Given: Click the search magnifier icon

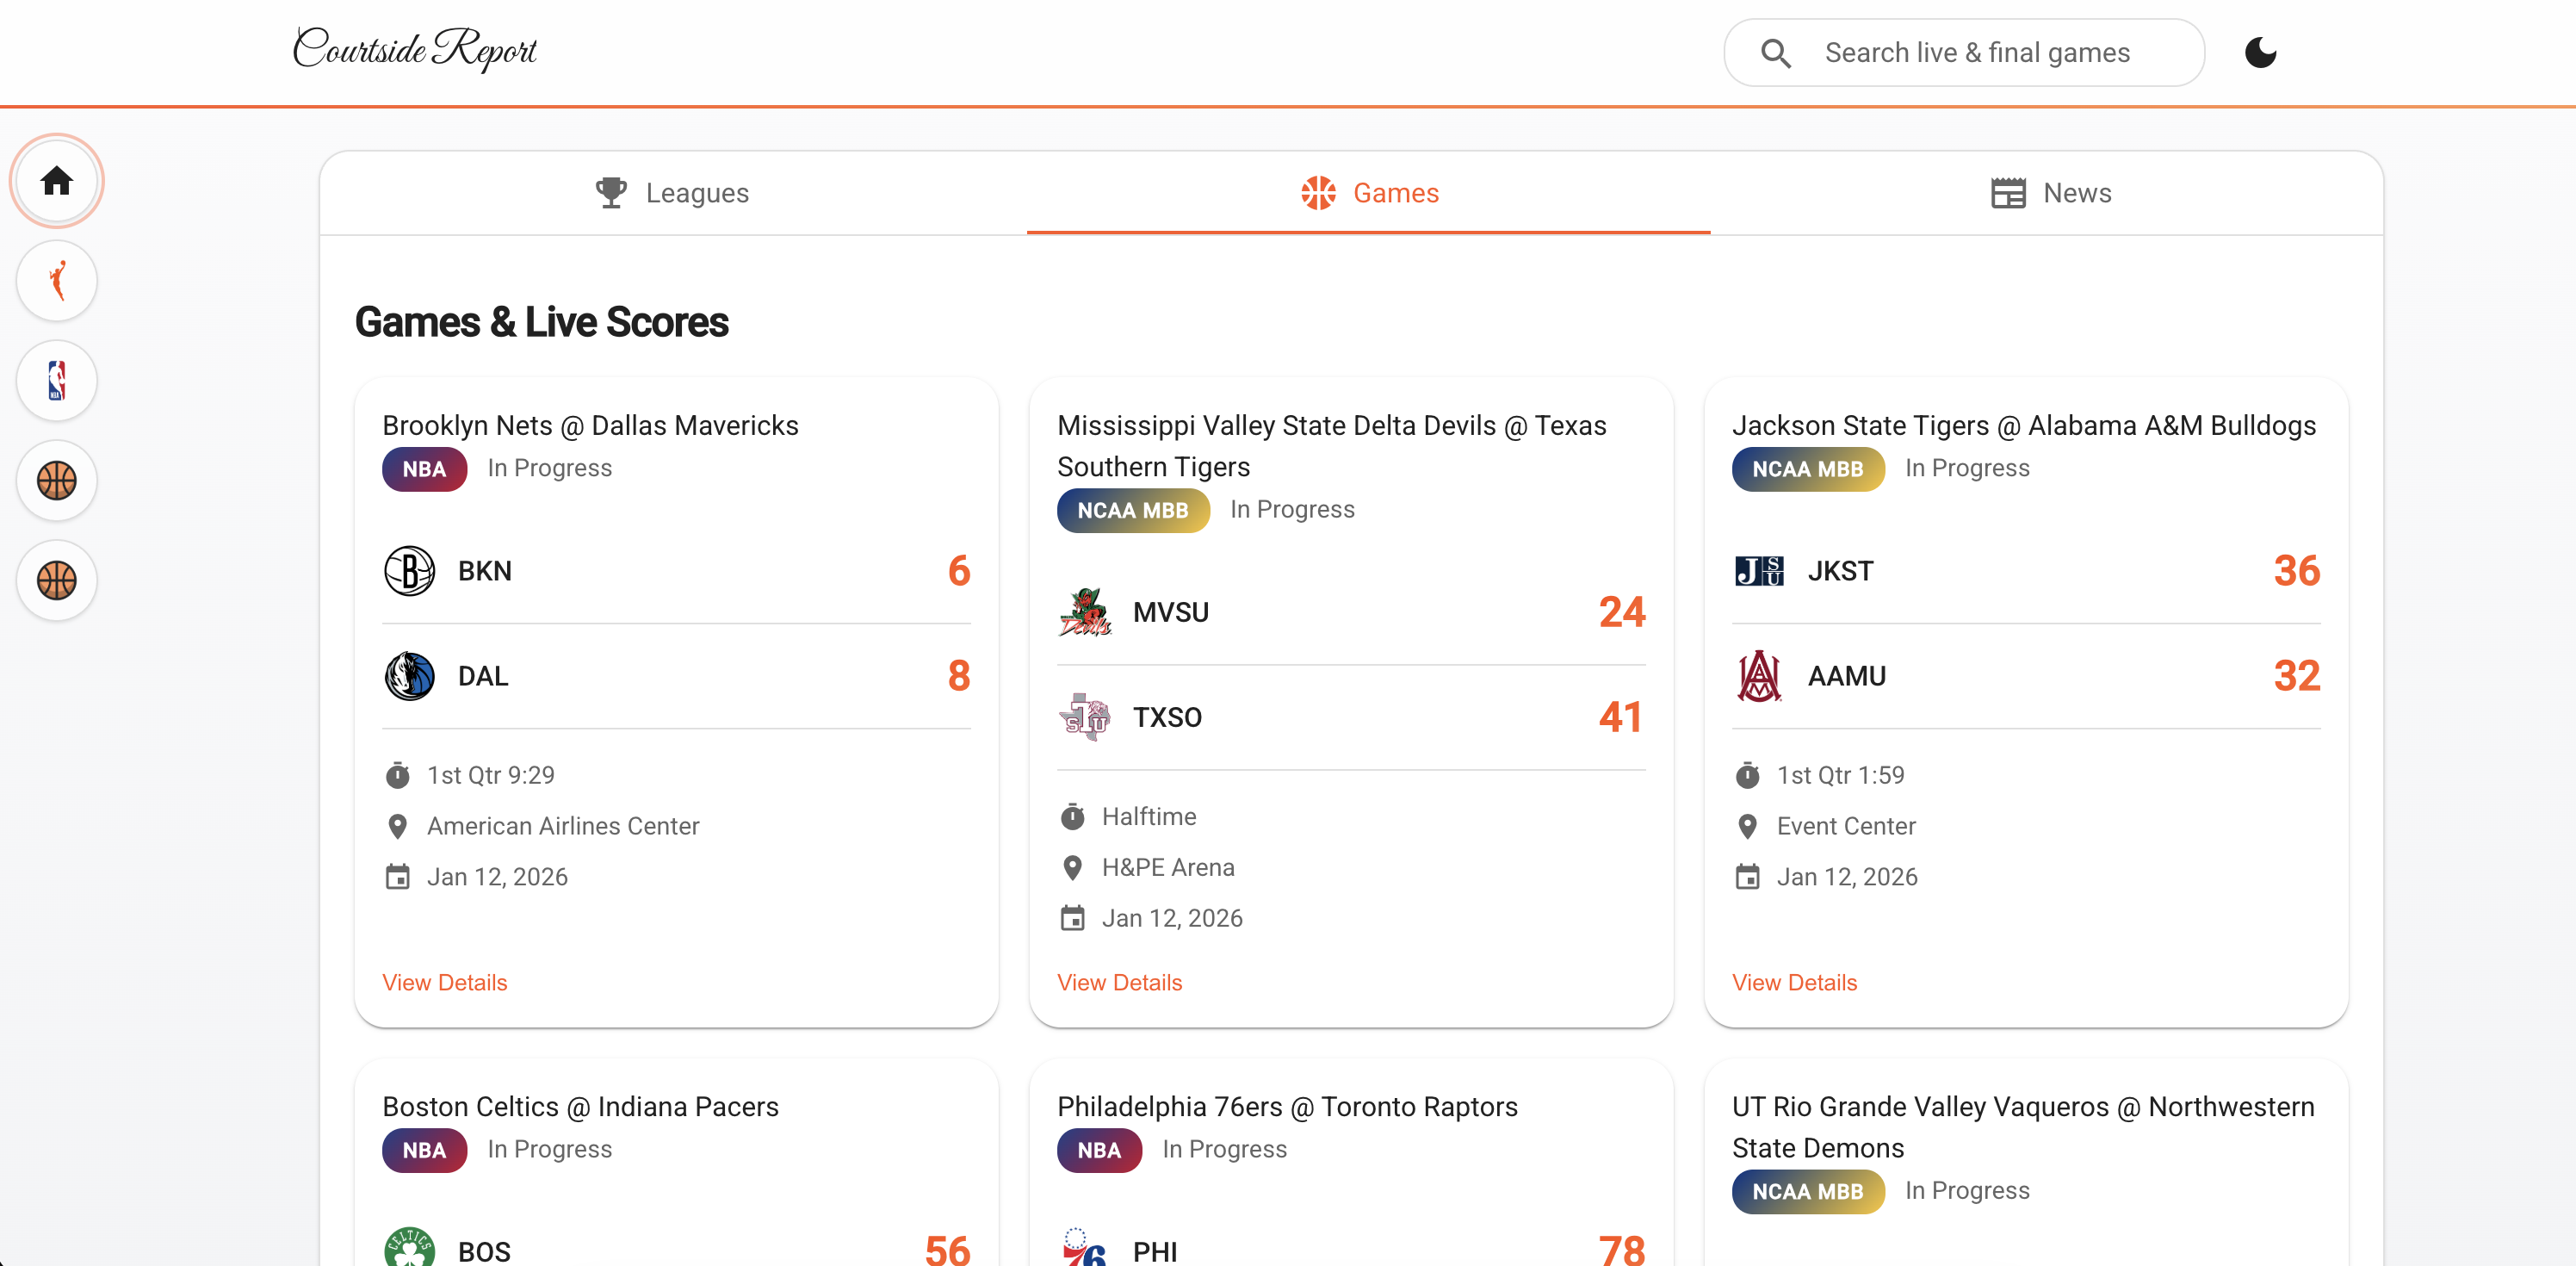Looking at the screenshot, I should pos(1775,53).
